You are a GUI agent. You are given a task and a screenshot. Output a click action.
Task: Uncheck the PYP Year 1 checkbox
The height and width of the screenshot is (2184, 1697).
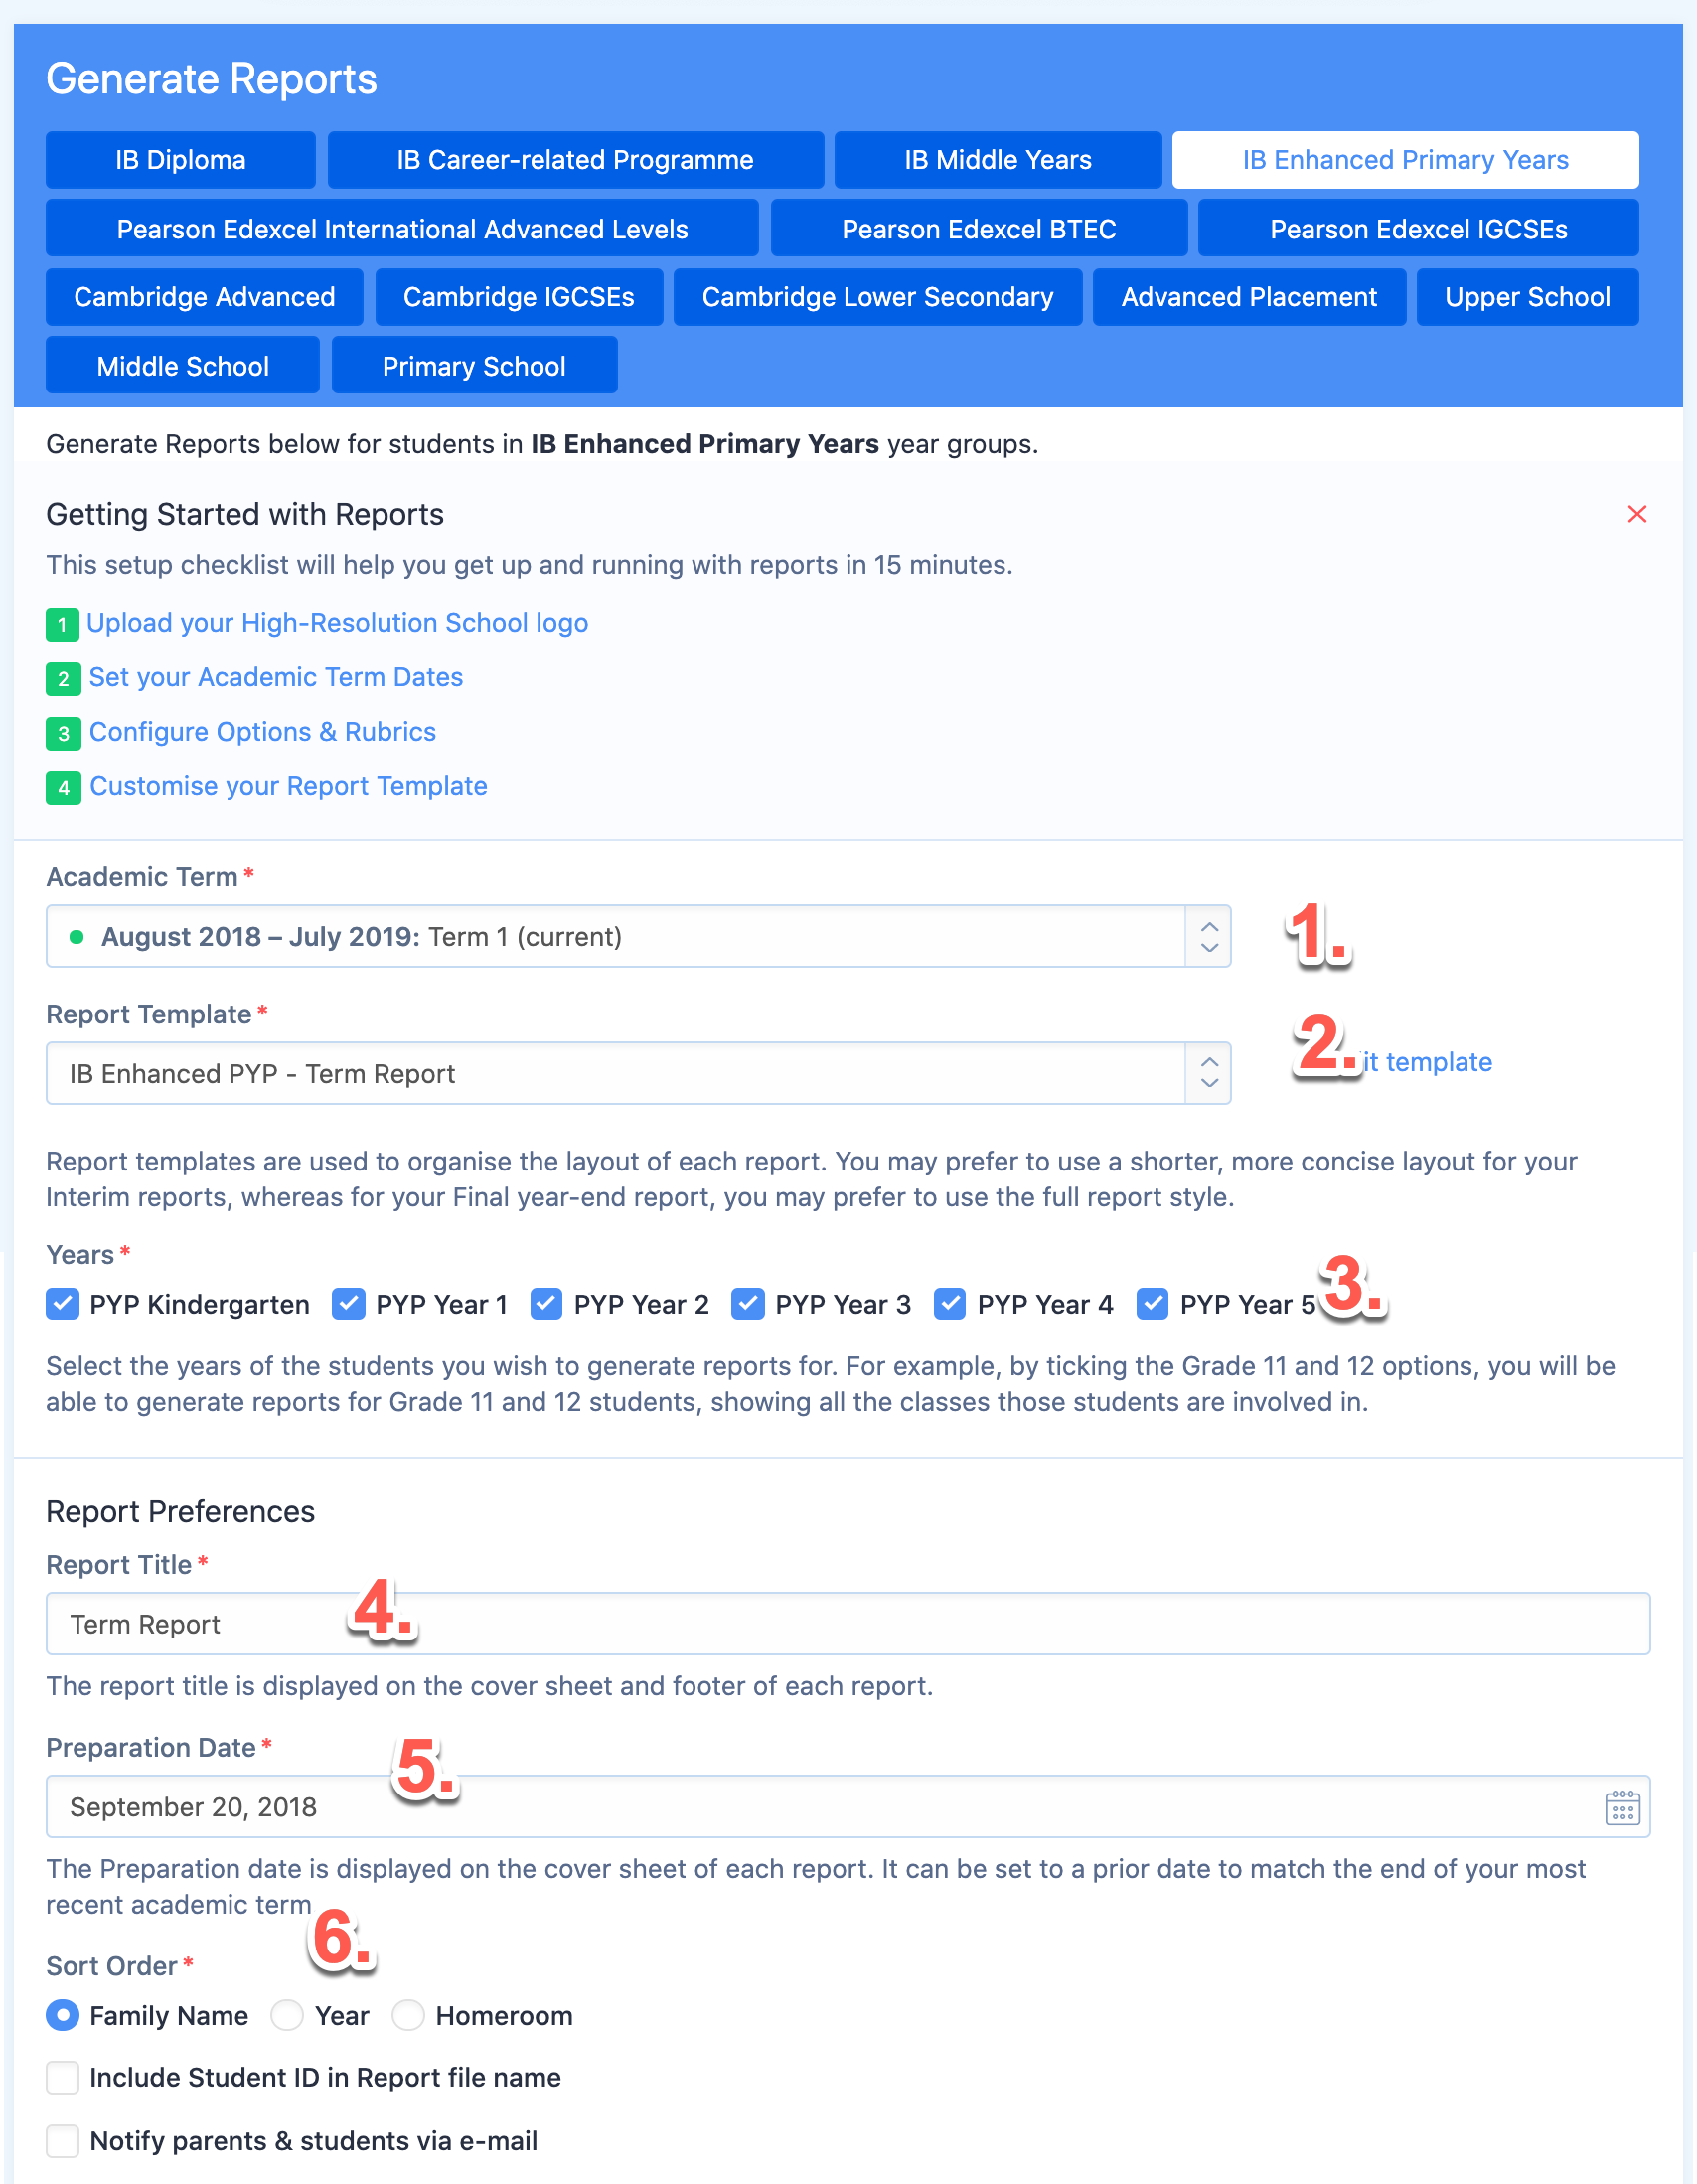[348, 1304]
